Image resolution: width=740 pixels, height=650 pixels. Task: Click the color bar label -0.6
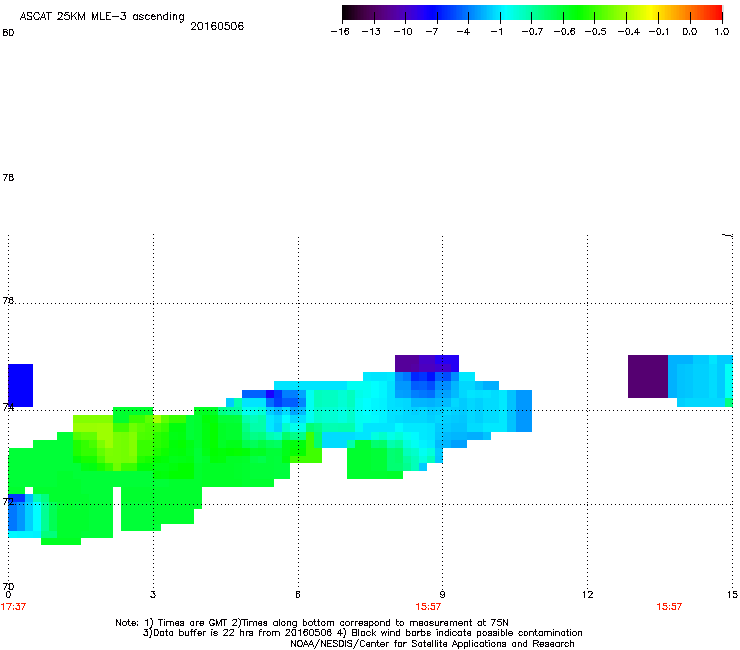point(564,32)
